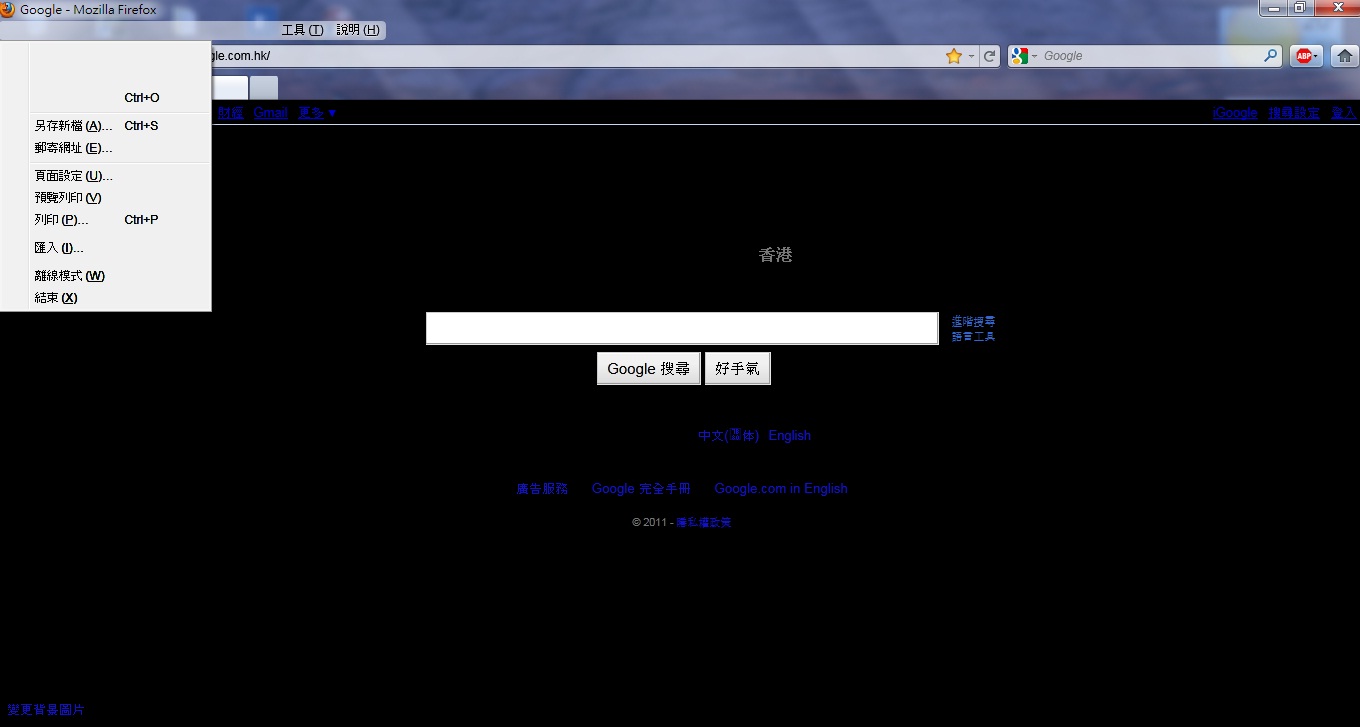Open the 財經 link in the top bar
The width and height of the screenshot is (1360, 727).
[231, 113]
